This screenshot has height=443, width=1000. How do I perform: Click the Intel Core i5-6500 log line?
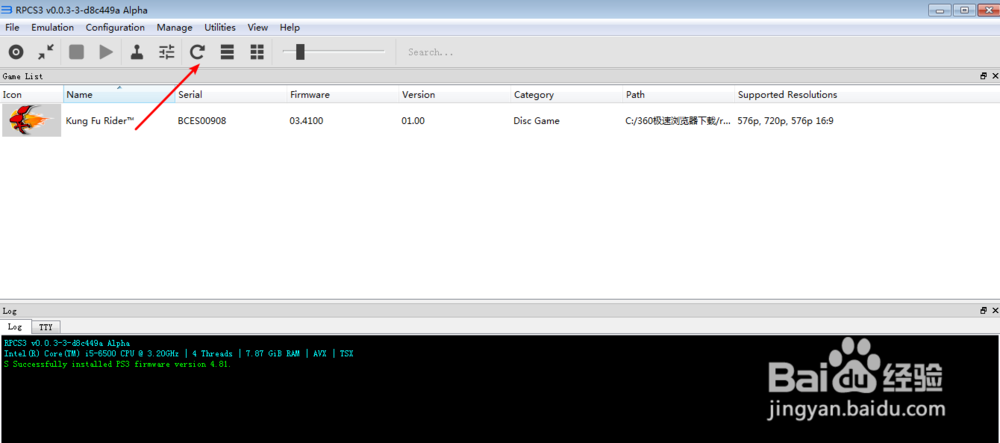pyautogui.click(x=179, y=353)
